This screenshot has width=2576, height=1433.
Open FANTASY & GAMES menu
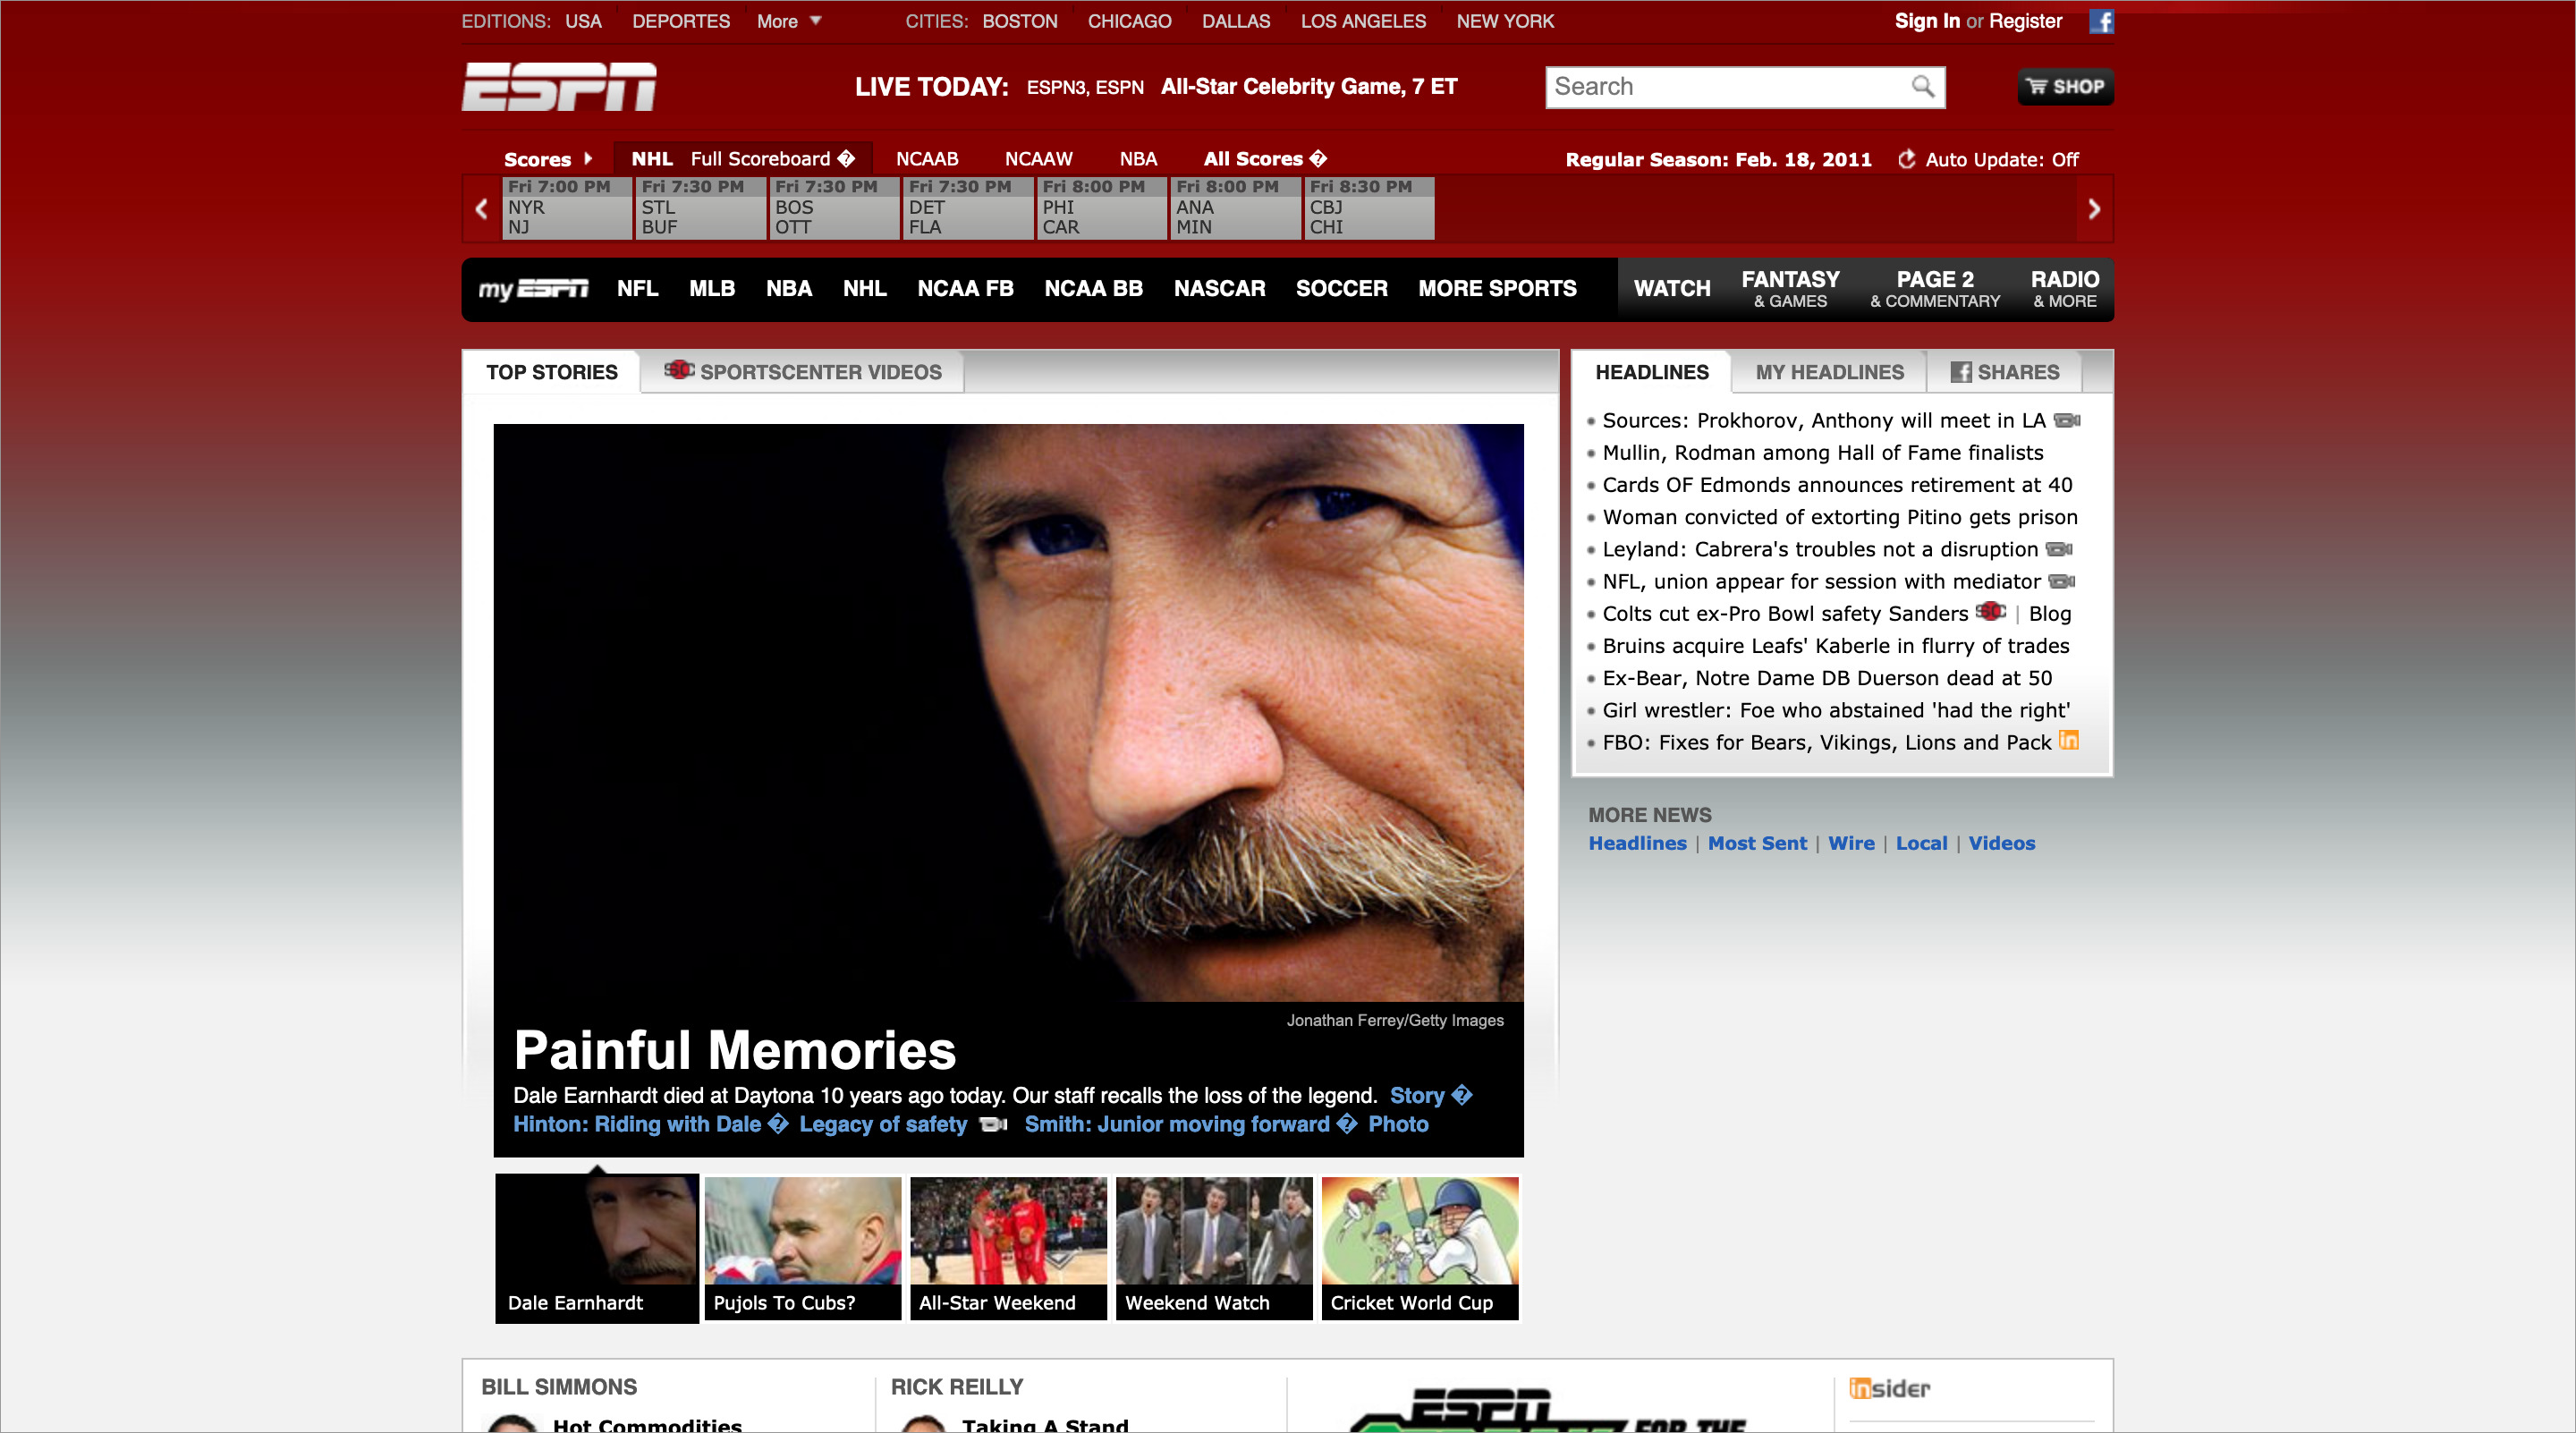pos(1790,289)
